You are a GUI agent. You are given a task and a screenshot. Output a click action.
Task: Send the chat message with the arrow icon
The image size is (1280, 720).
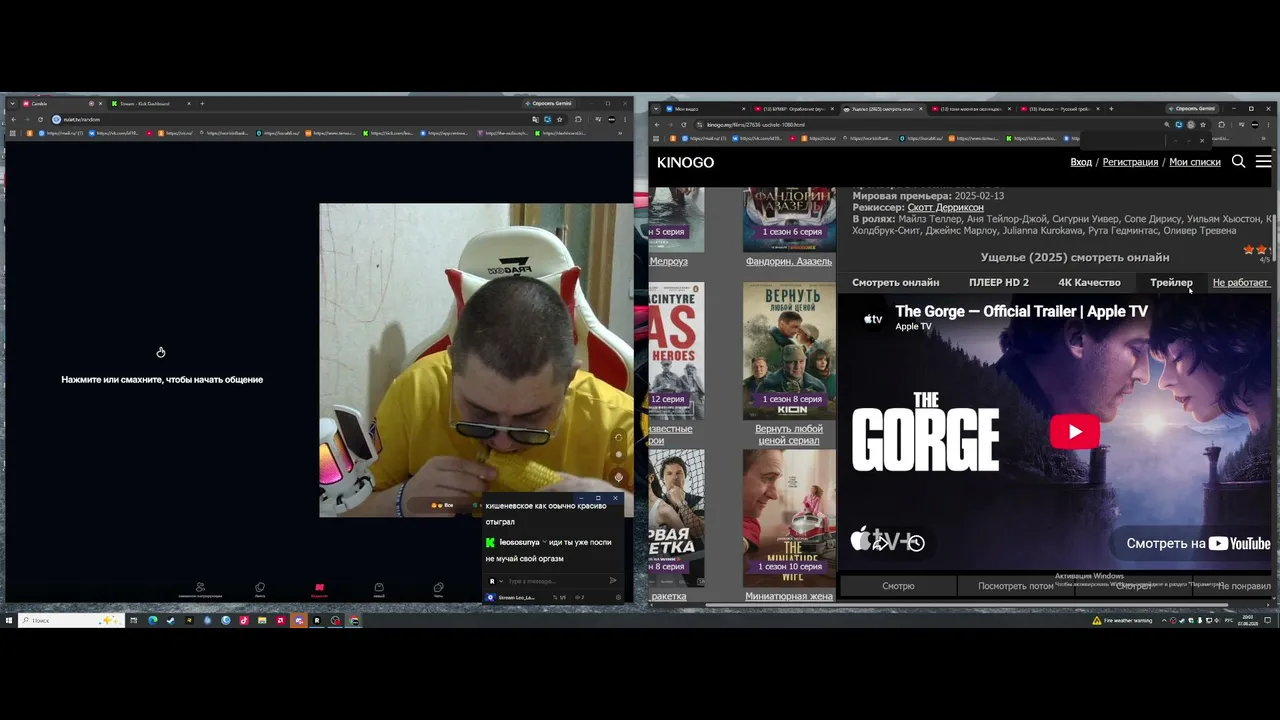pos(613,581)
